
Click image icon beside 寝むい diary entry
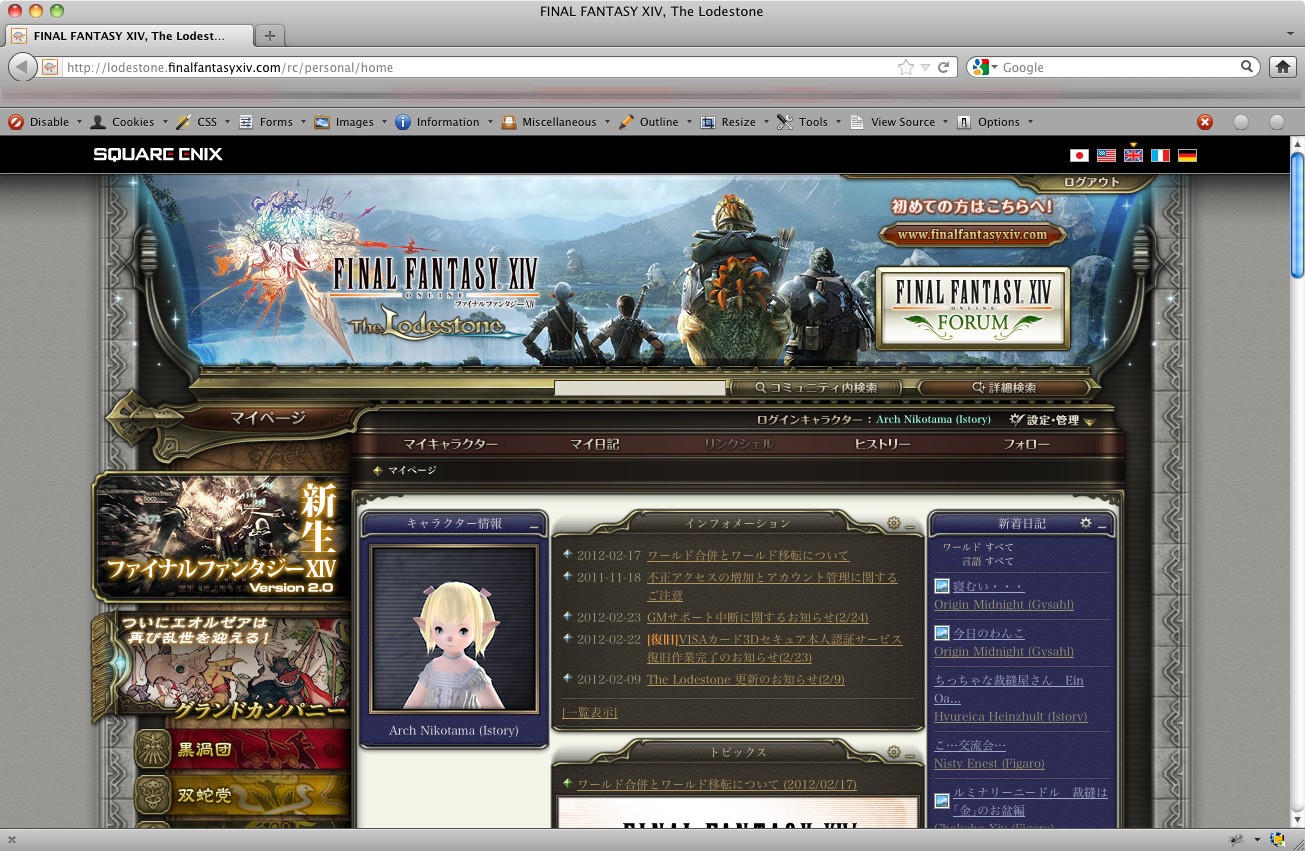point(942,586)
